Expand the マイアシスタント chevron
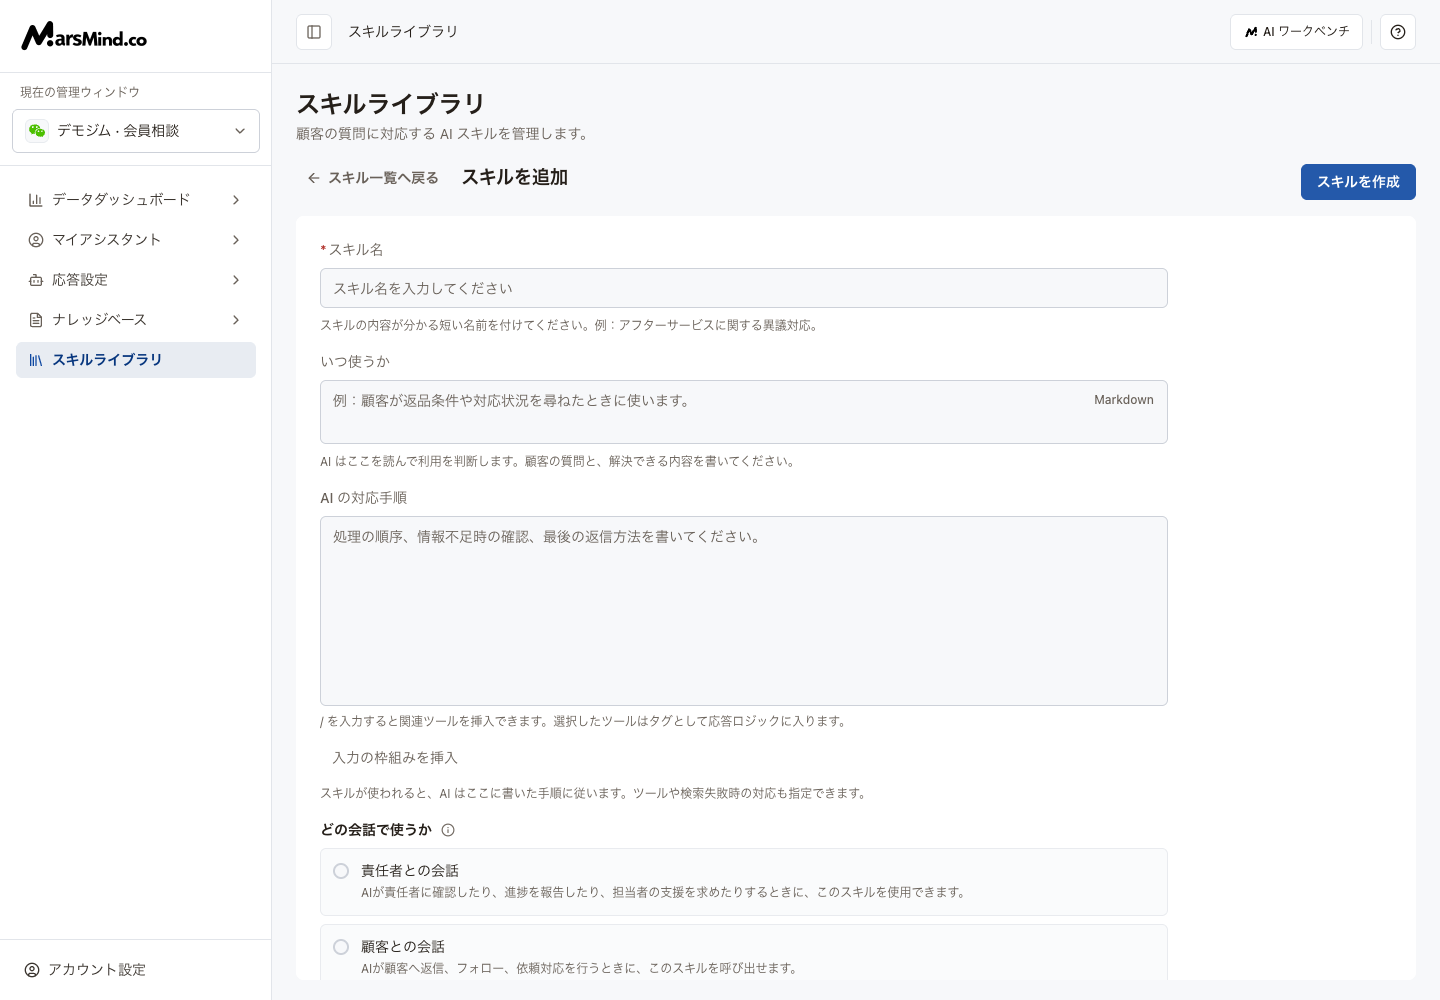 tap(236, 240)
